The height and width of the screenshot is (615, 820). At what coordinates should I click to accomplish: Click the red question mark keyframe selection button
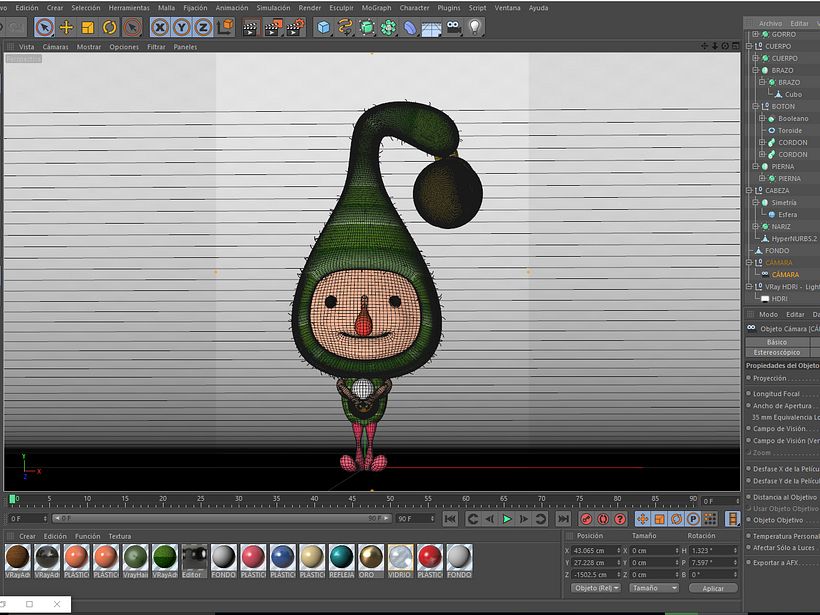[620, 519]
